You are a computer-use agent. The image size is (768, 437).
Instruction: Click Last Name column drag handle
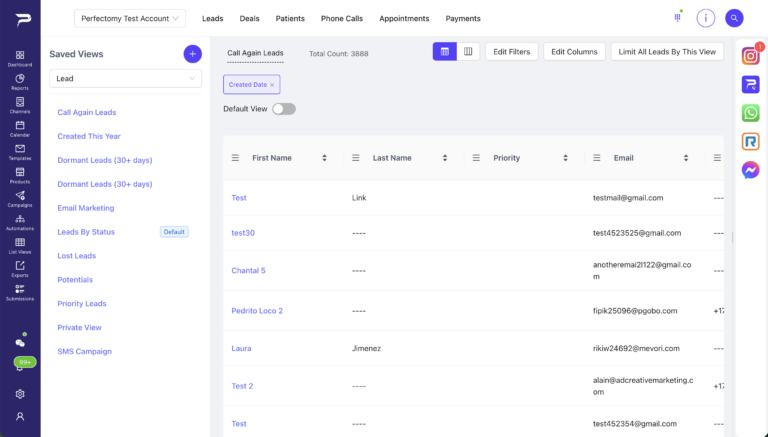coord(356,158)
